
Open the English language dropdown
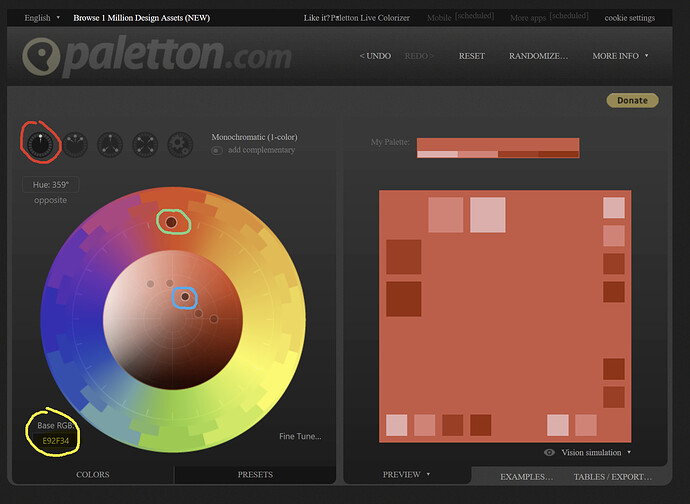[x=42, y=18]
